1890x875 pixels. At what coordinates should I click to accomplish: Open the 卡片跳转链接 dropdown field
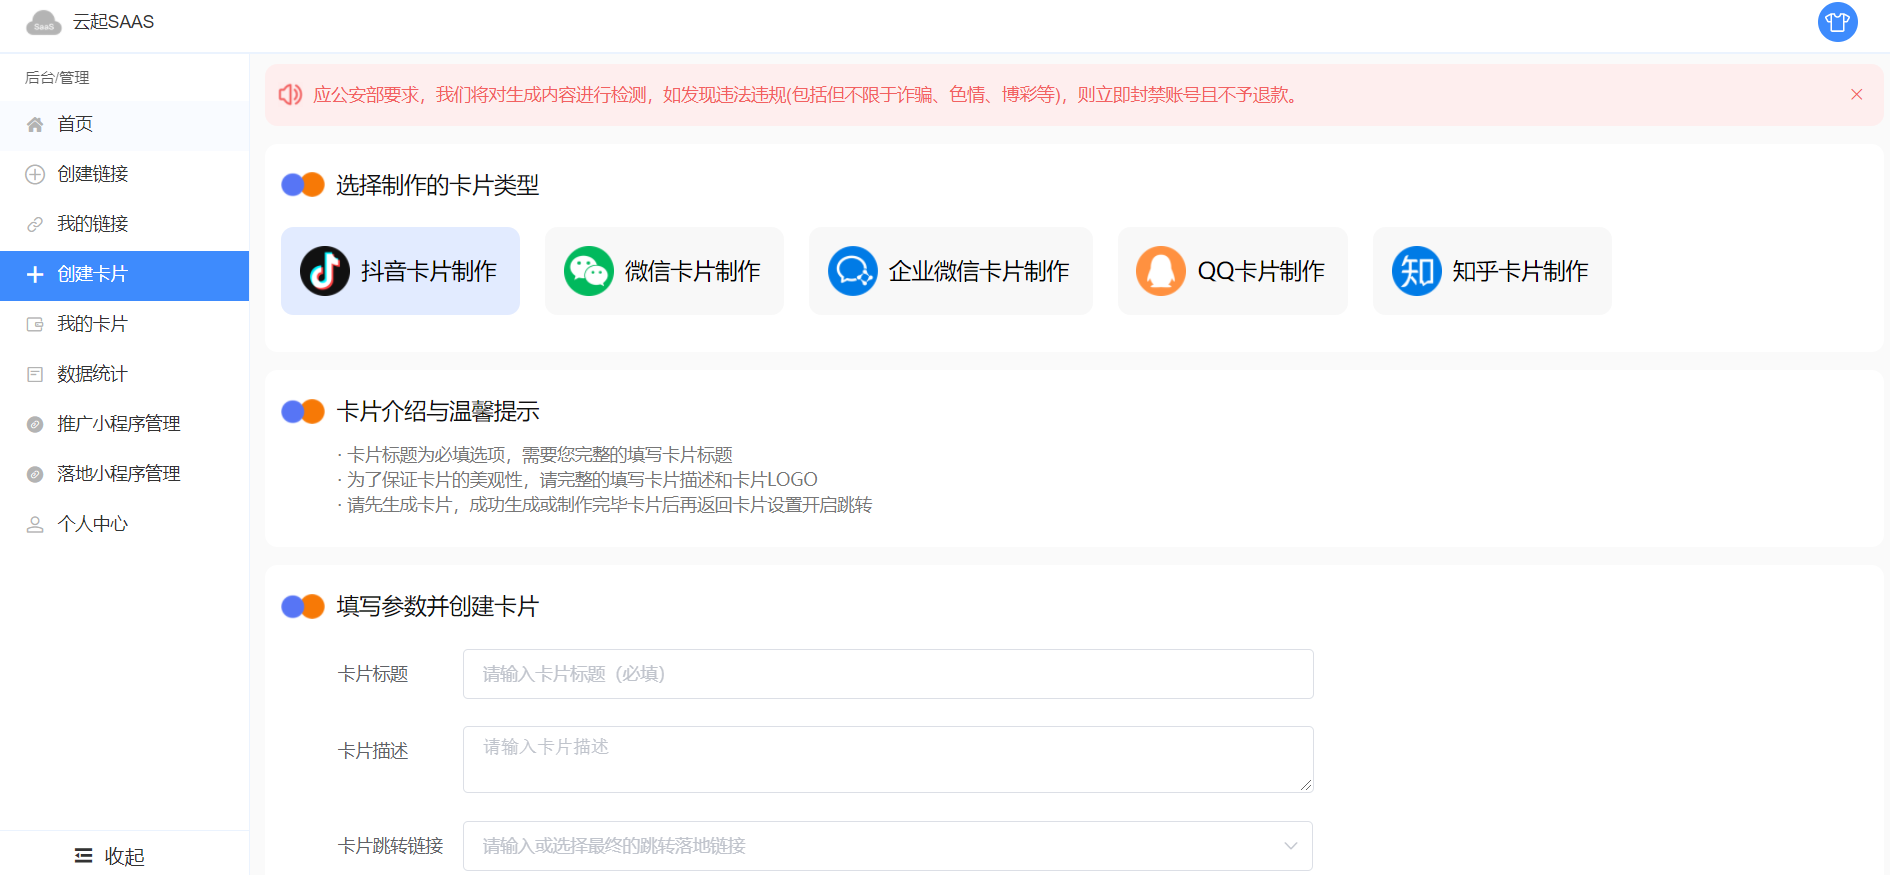pyautogui.click(x=888, y=846)
